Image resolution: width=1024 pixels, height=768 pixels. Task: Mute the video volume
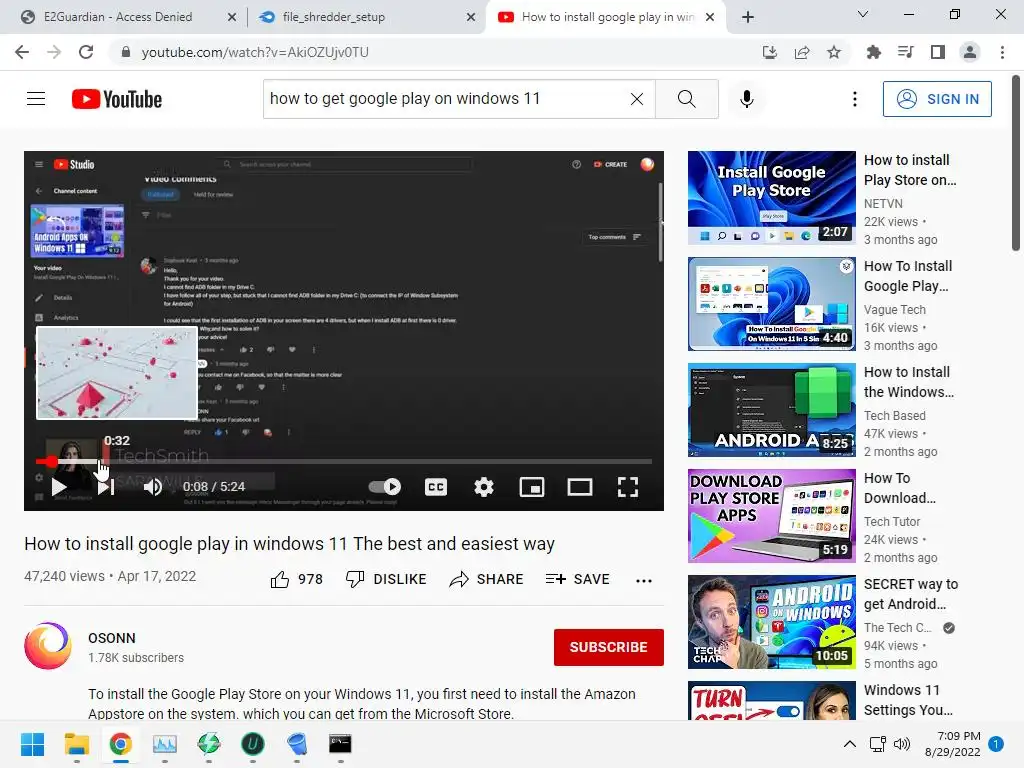(x=153, y=487)
